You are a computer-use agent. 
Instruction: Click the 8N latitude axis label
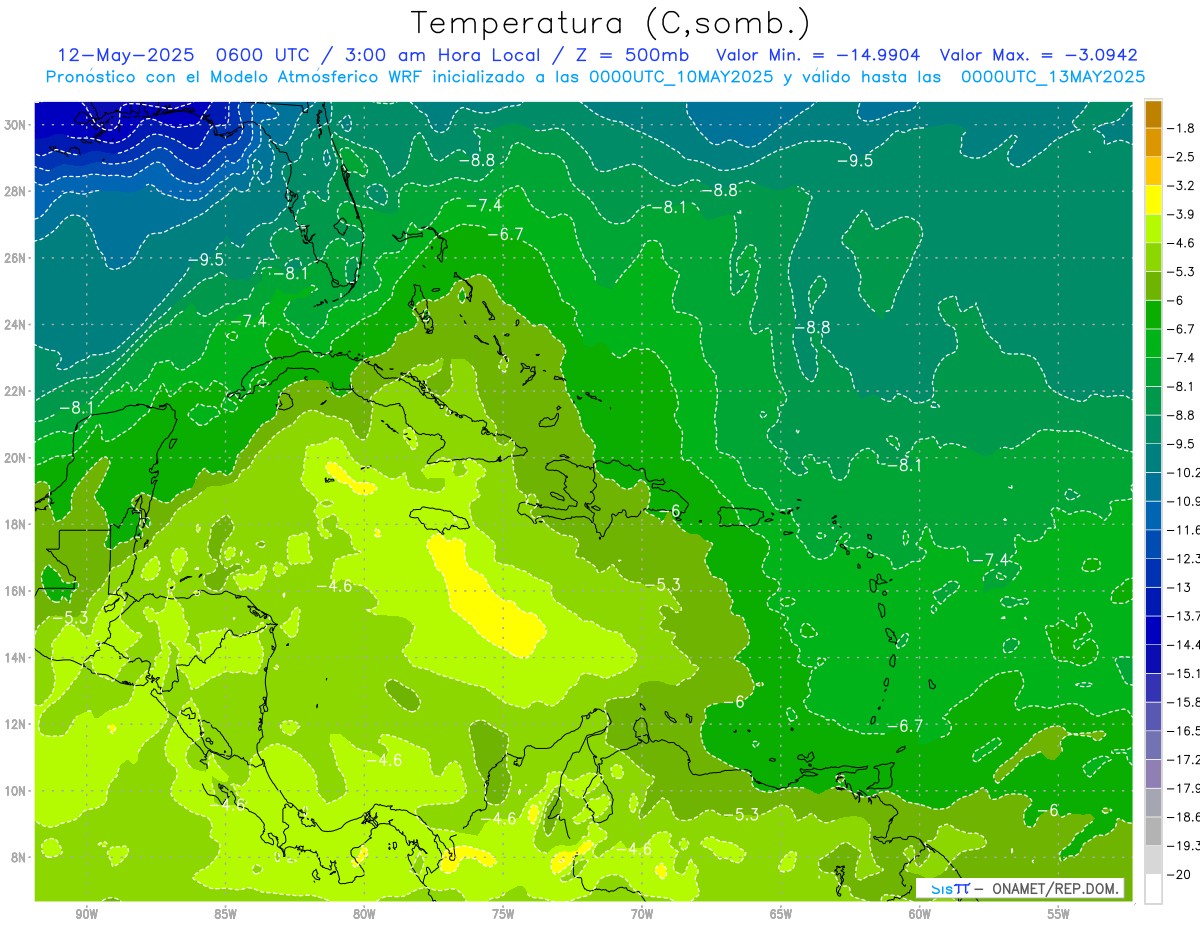point(20,857)
